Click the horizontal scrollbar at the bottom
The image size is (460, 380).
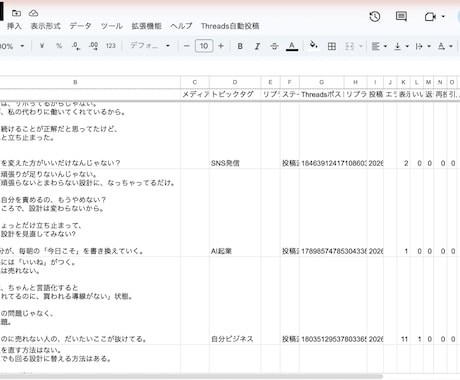coord(191,377)
